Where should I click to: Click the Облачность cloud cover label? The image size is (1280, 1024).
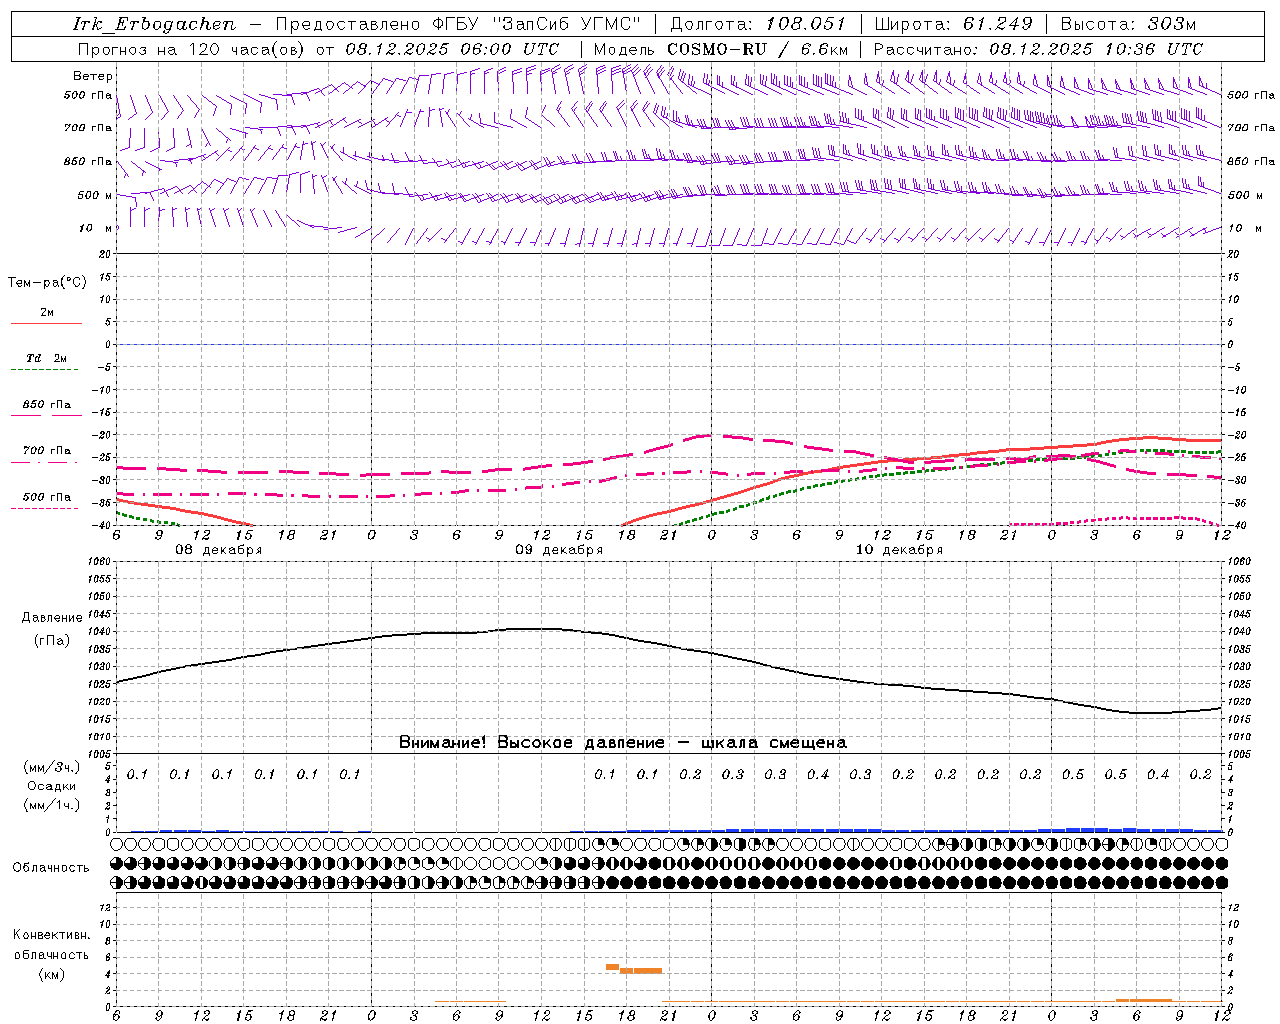[x=51, y=868]
